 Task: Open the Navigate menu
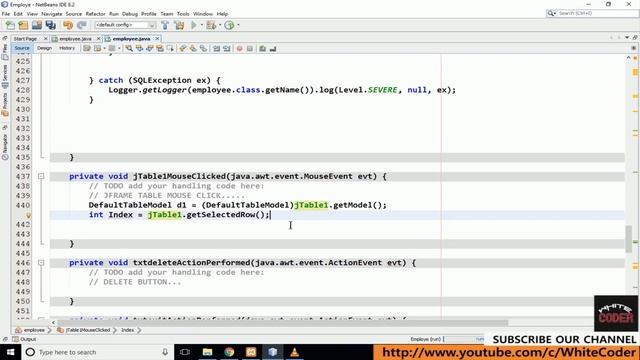52,14
